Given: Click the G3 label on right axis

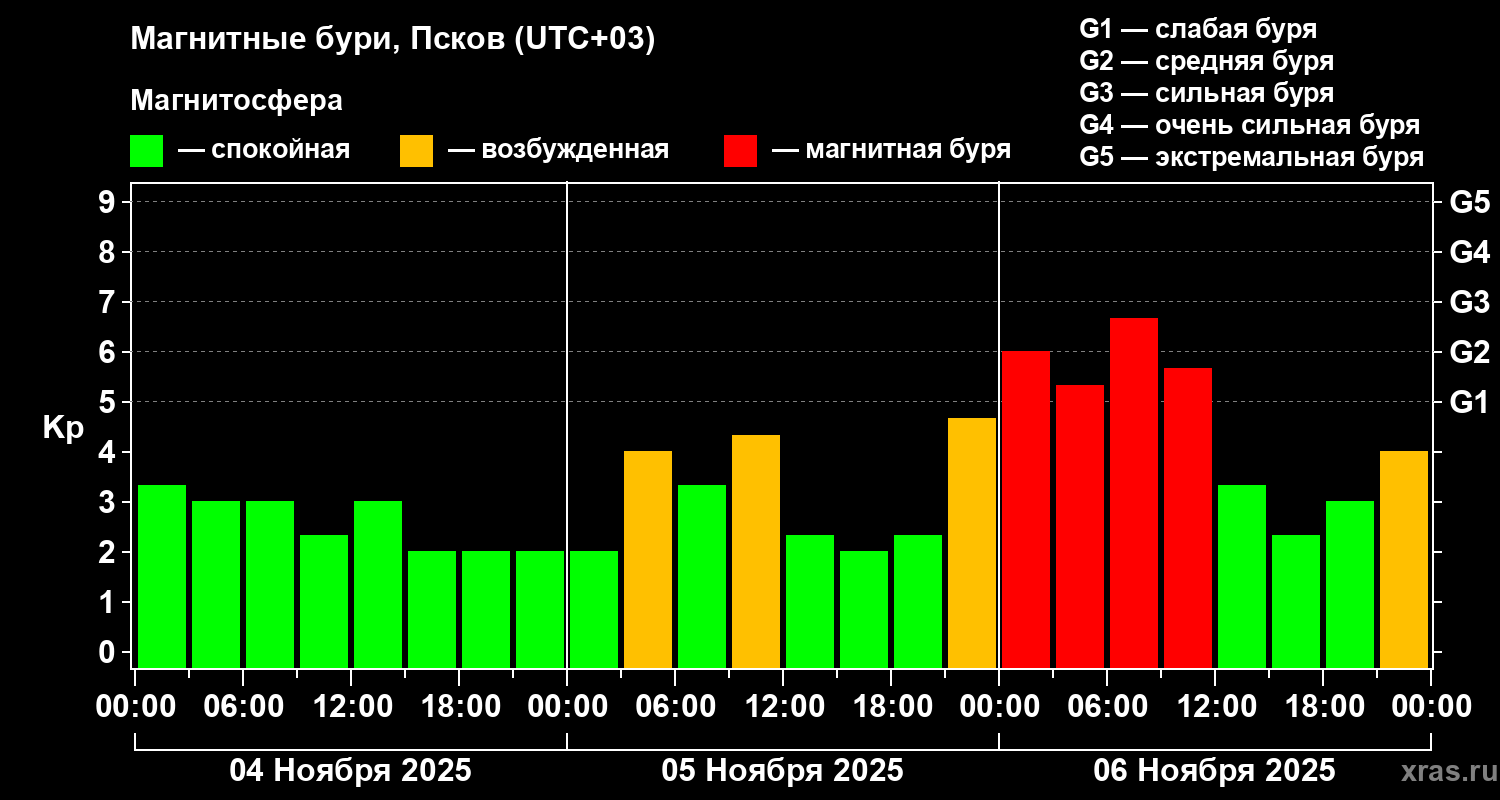Looking at the screenshot, I should [1469, 302].
